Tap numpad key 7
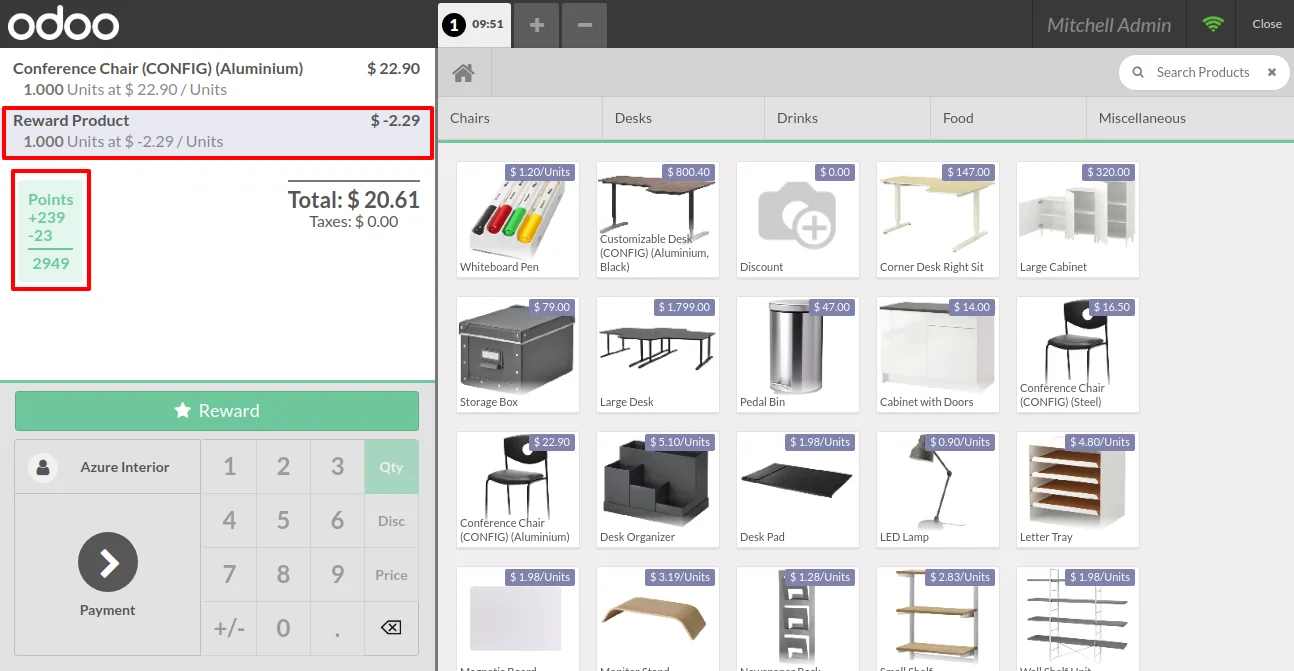Image resolution: width=1294 pixels, height=671 pixels. click(229, 575)
